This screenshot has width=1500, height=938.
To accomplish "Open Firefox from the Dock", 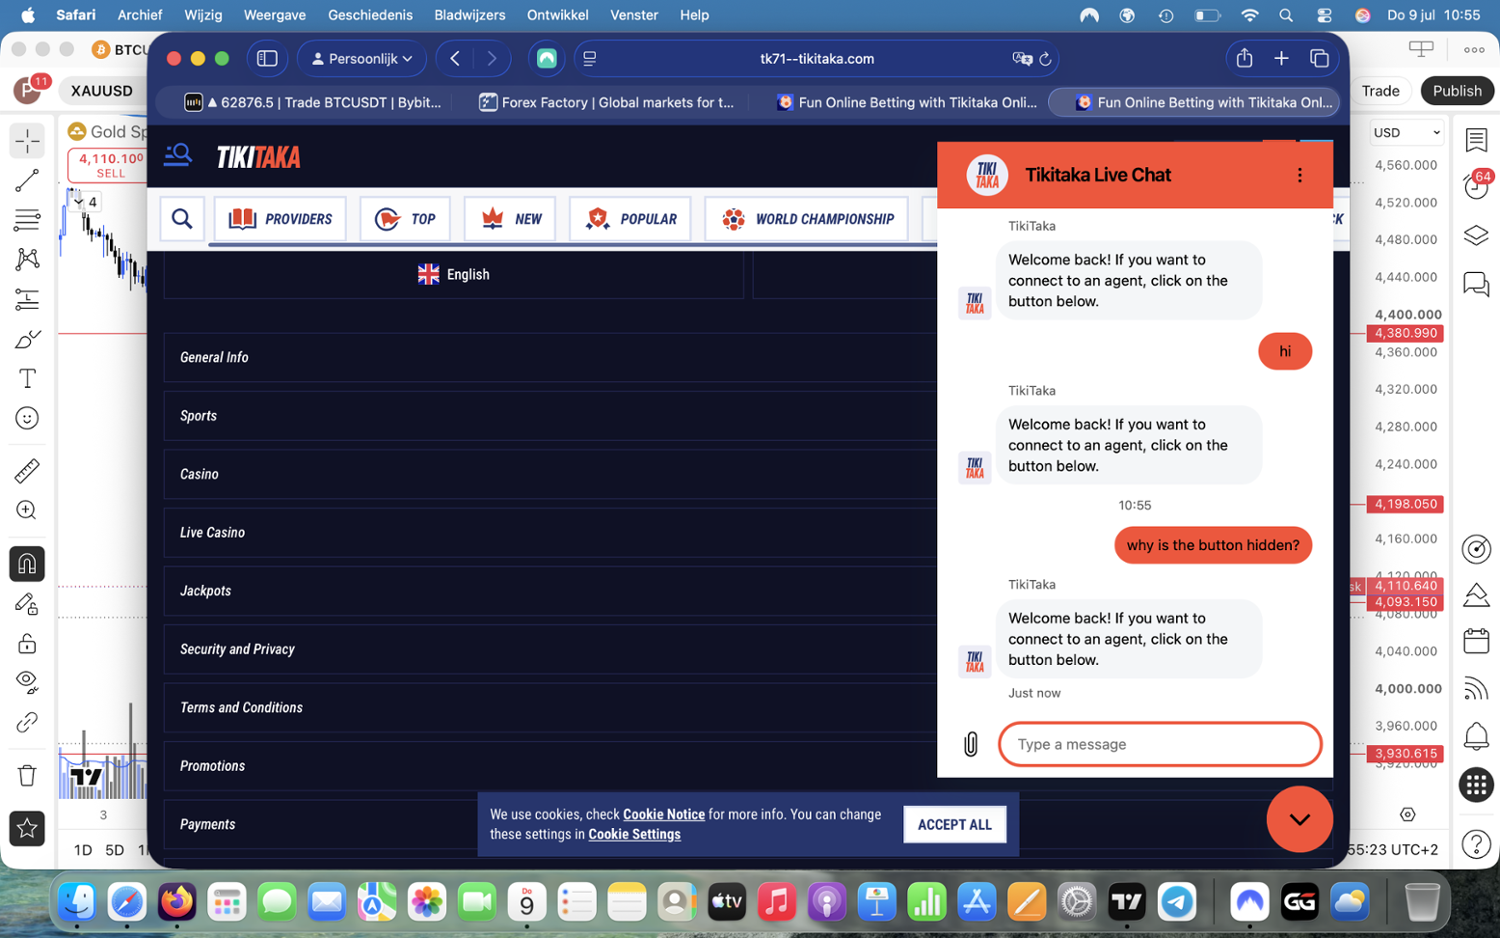I will [177, 902].
